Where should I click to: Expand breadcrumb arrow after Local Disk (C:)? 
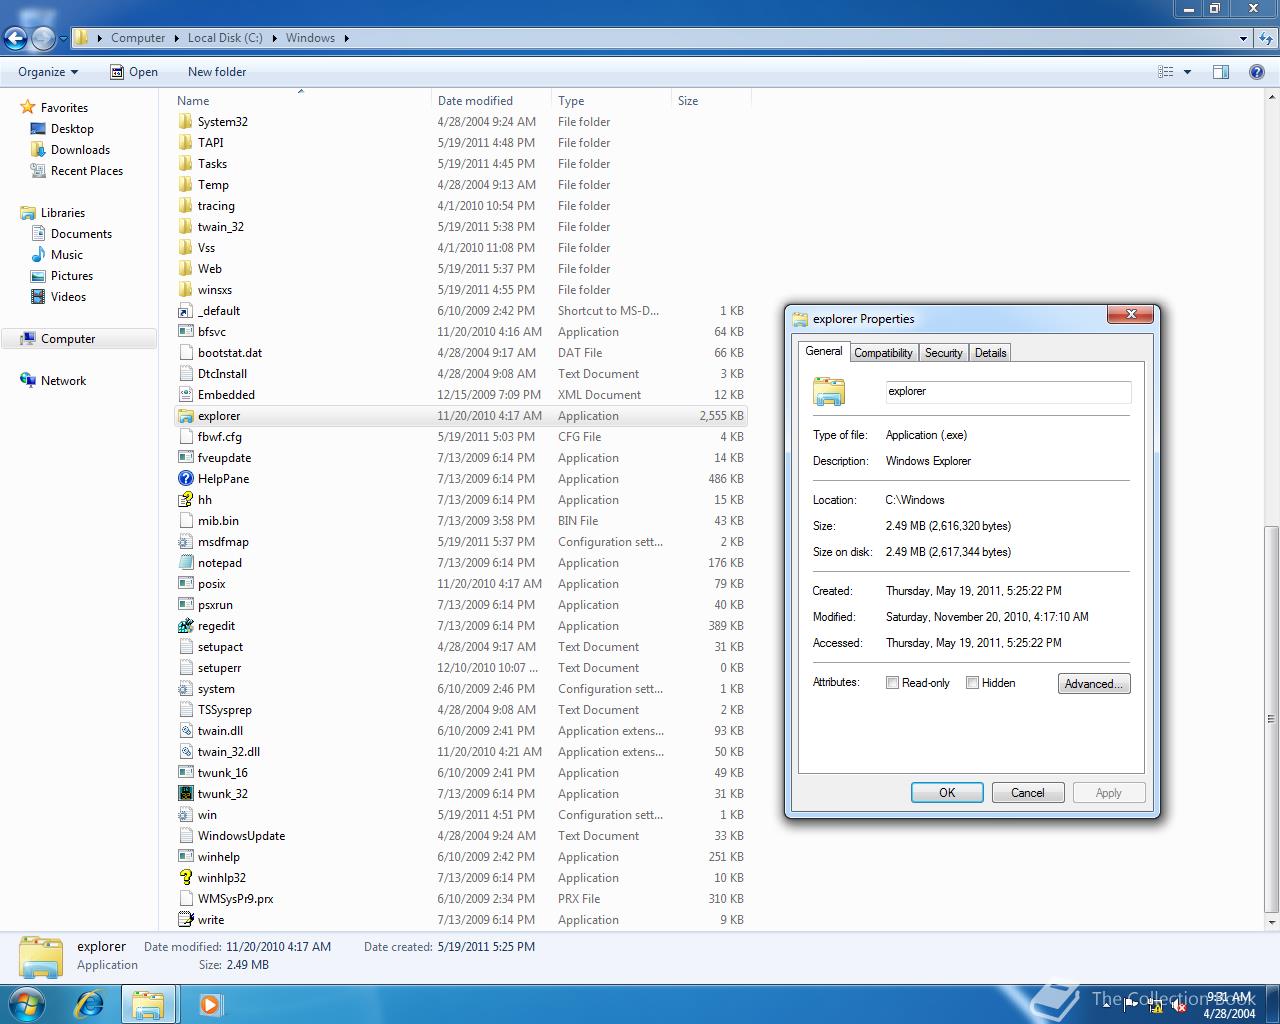point(274,38)
